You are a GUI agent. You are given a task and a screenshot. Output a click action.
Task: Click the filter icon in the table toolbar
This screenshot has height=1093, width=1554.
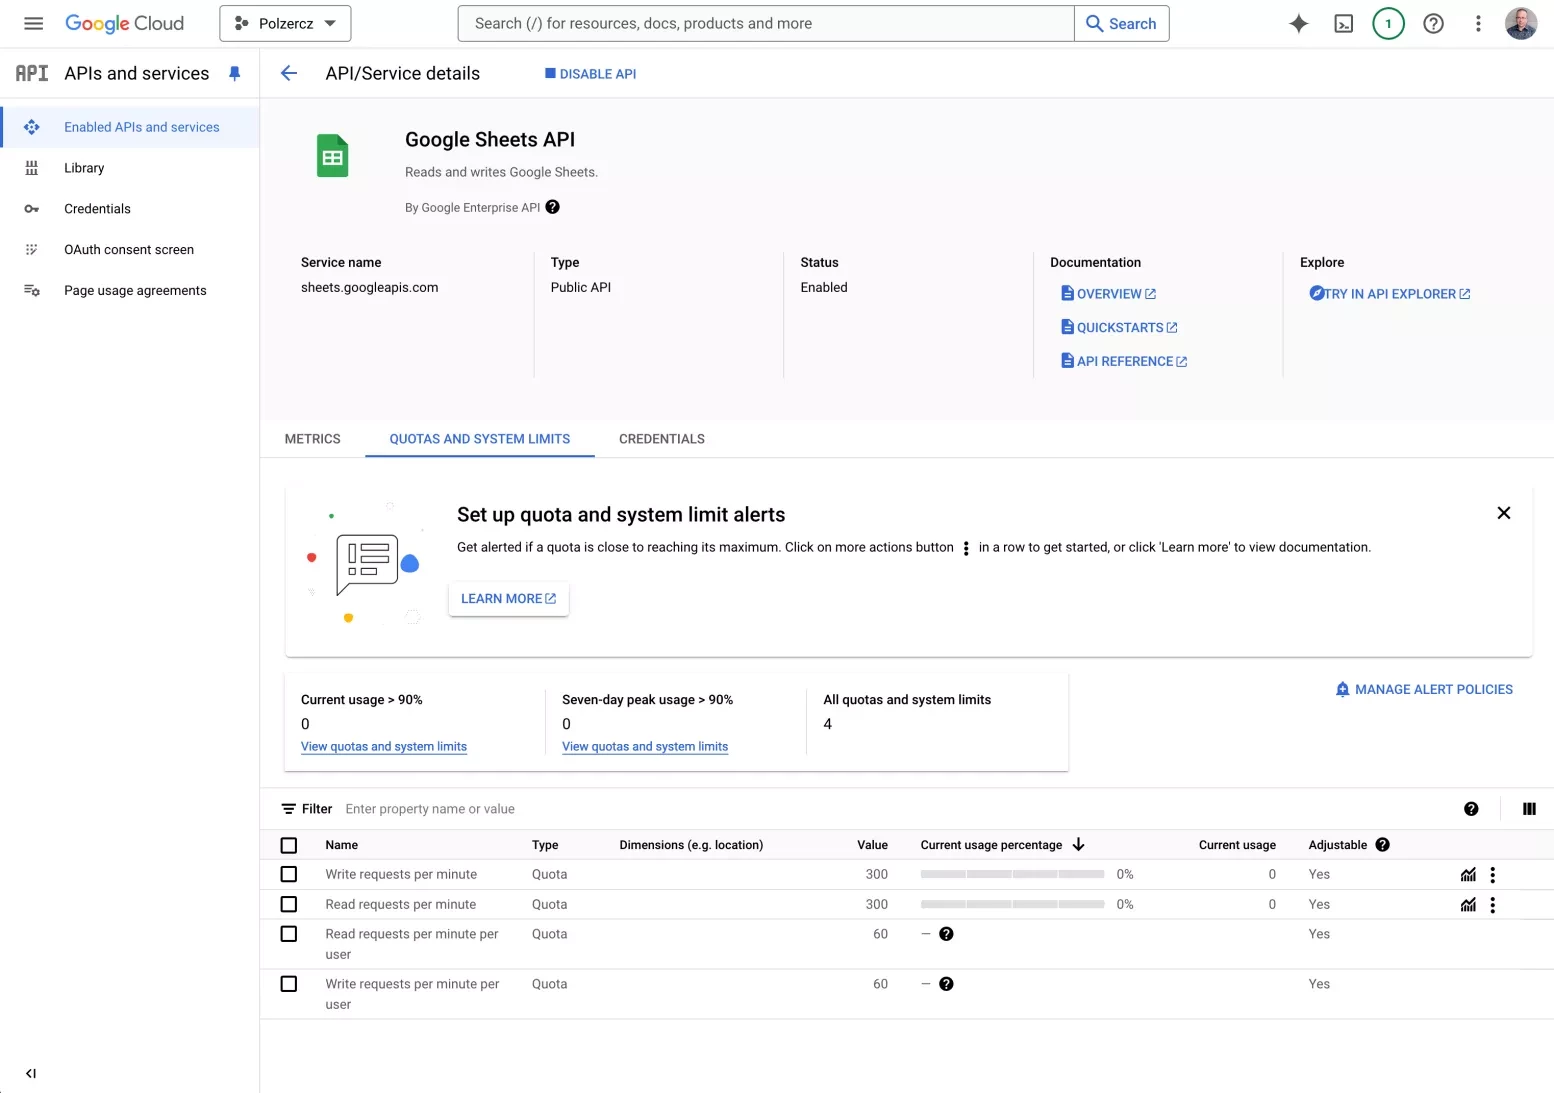tap(289, 809)
